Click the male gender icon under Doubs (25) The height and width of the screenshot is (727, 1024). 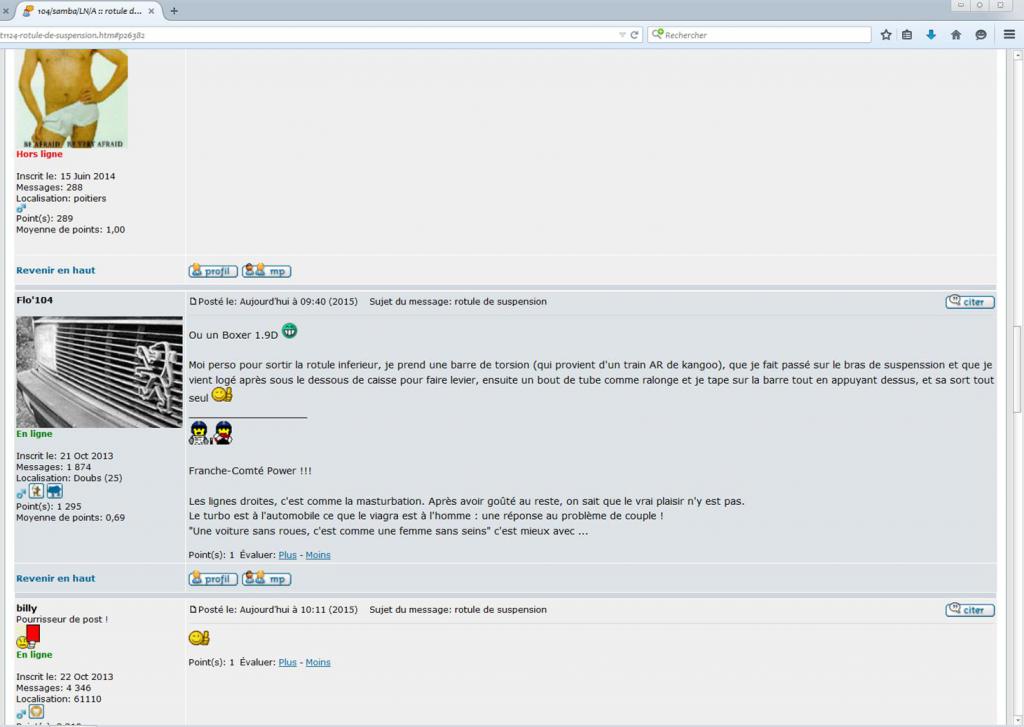[x=21, y=493]
